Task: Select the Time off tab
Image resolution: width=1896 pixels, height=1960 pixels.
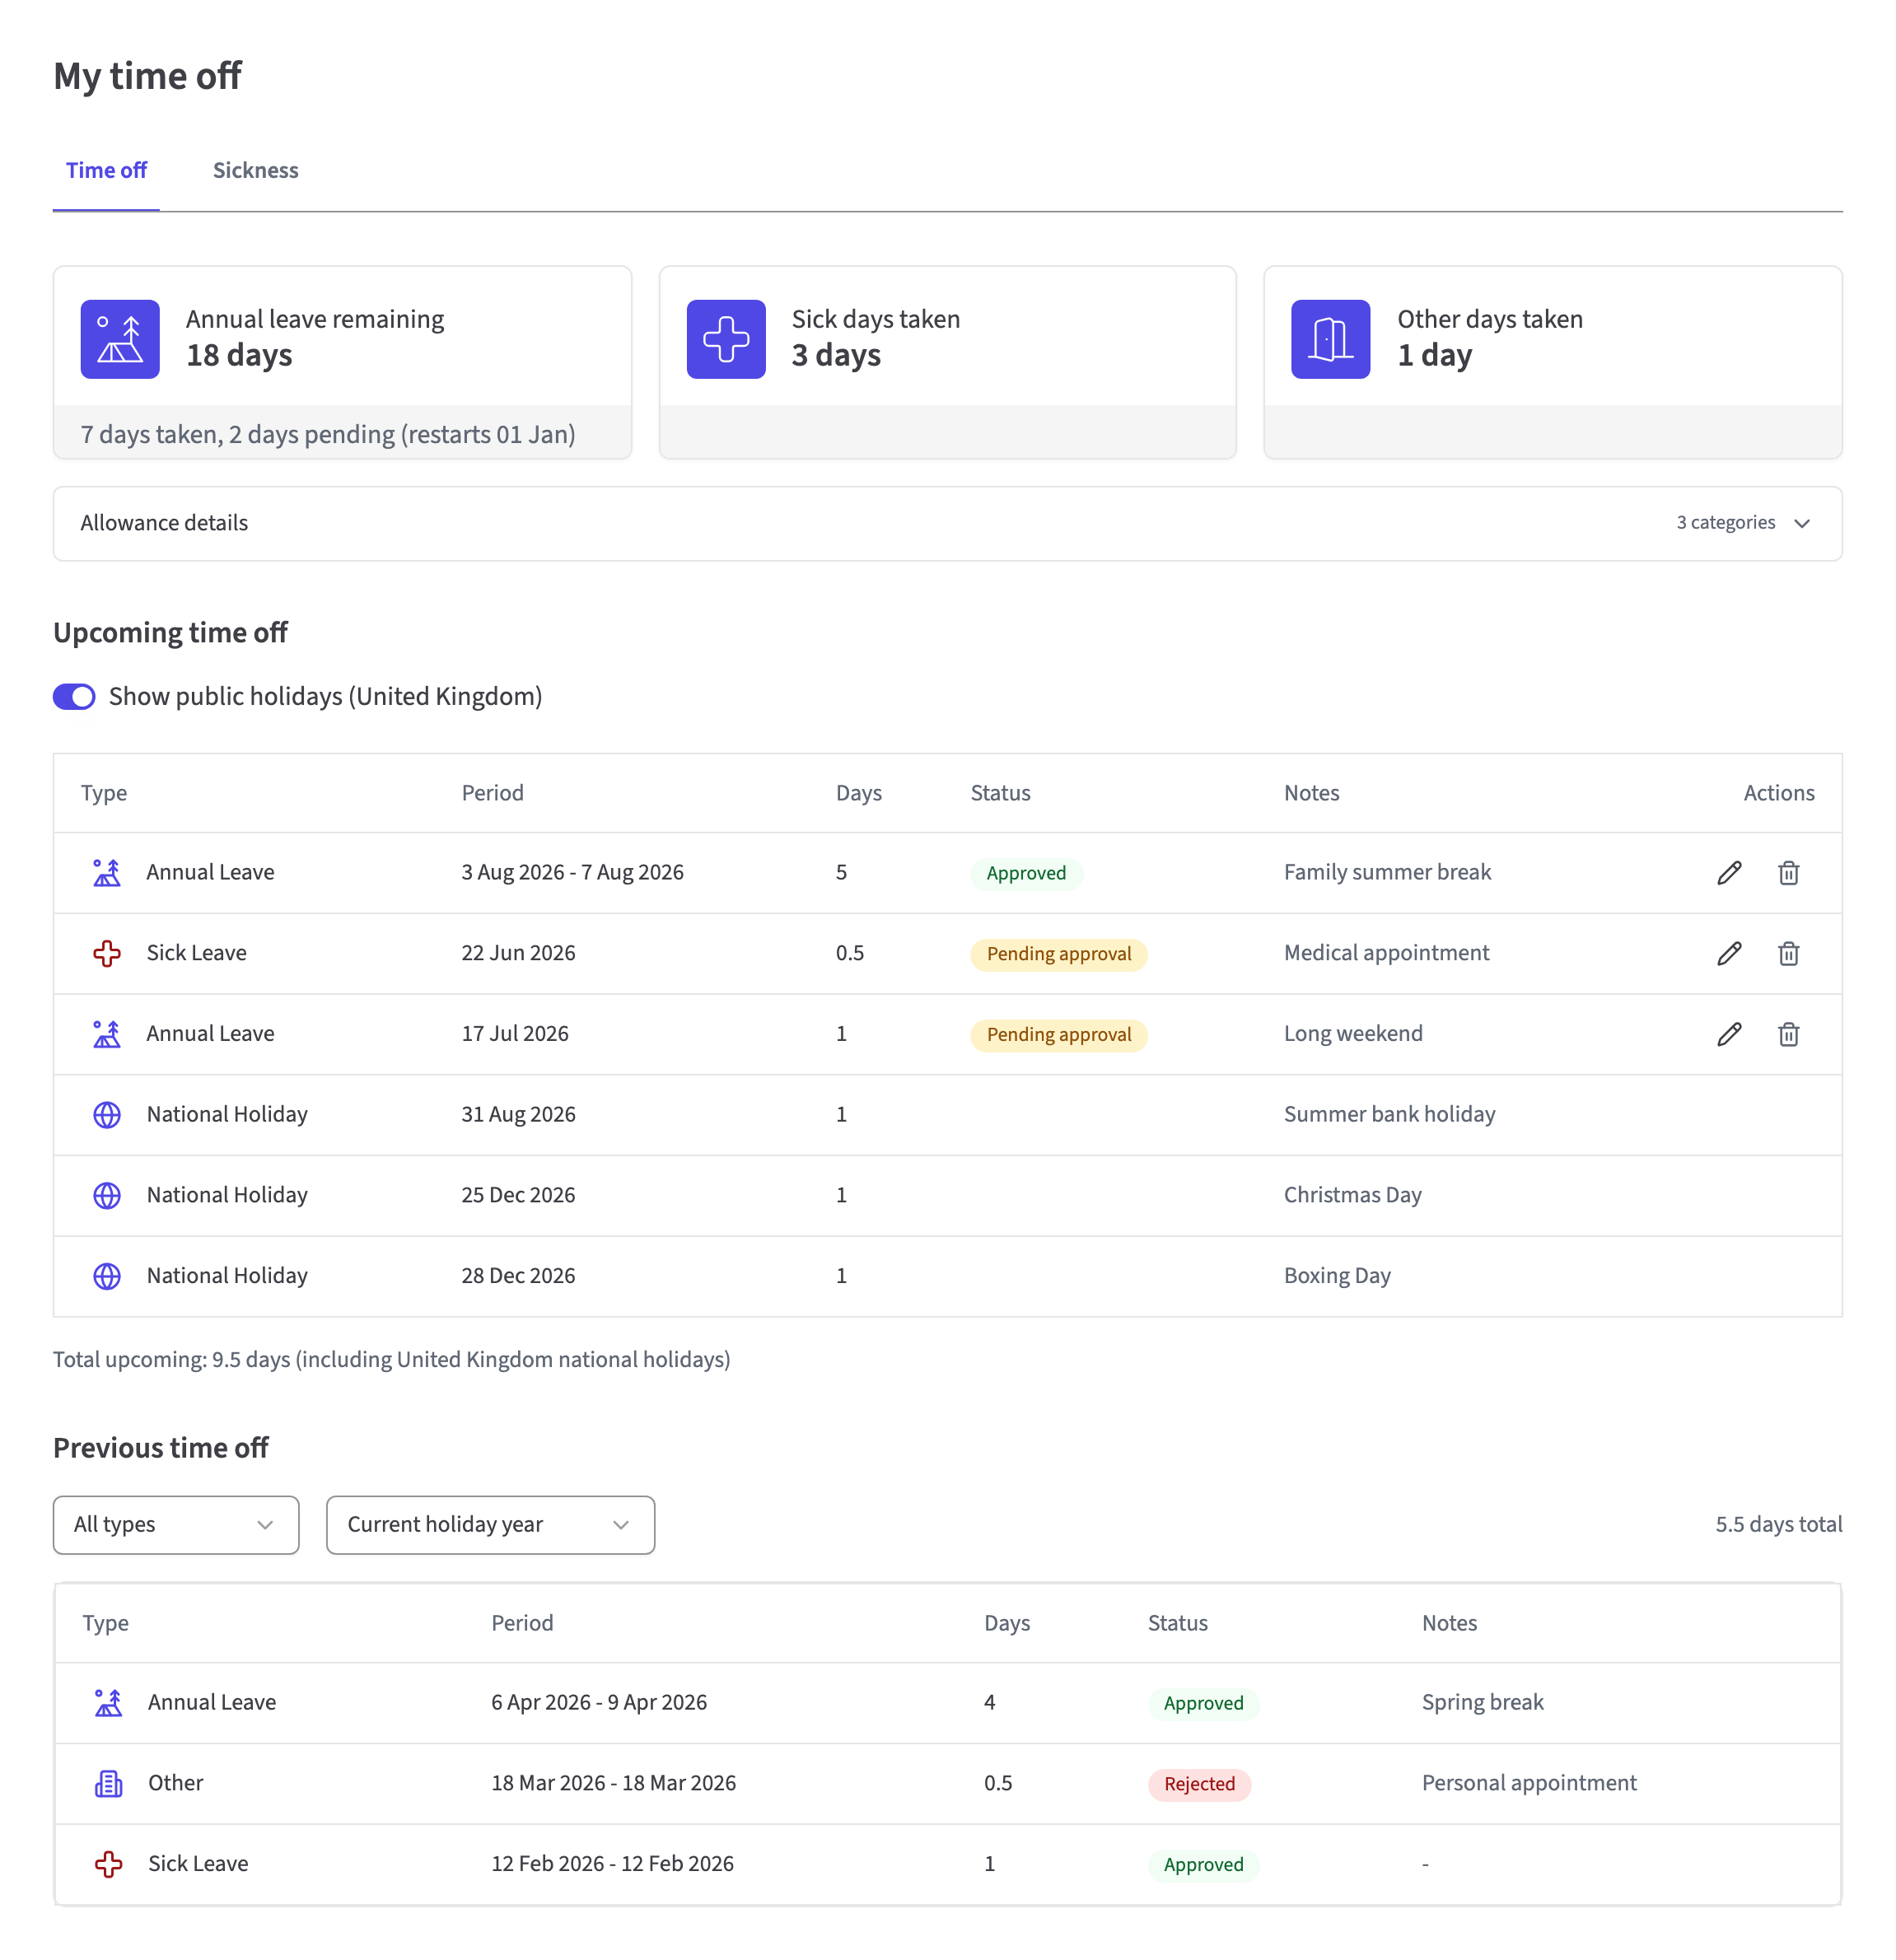Action: (x=106, y=171)
